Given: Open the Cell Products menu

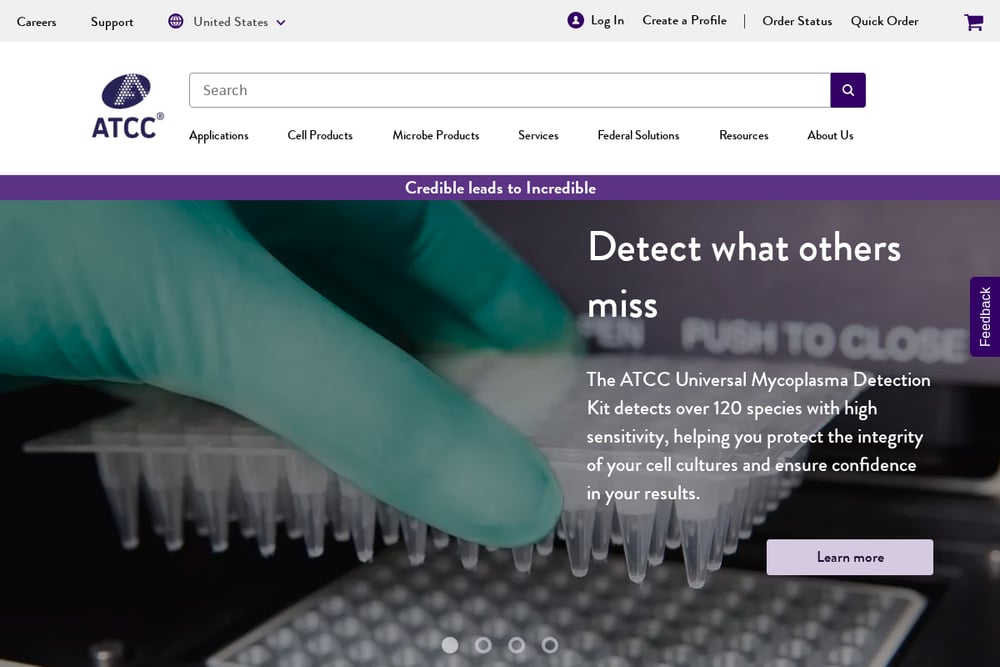Looking at the screenshot, I should pyautogui.click(x=320, y=135).
